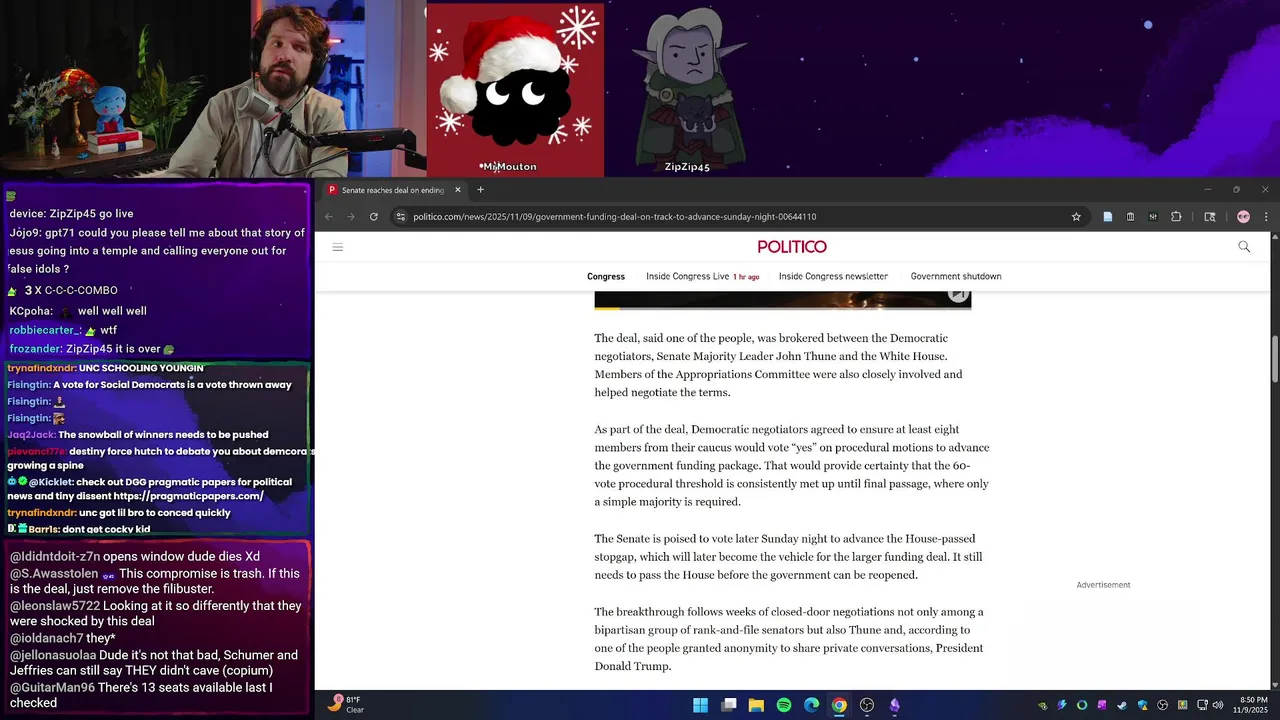Bookmark this page with the star icon

(x=1076, y=216)
